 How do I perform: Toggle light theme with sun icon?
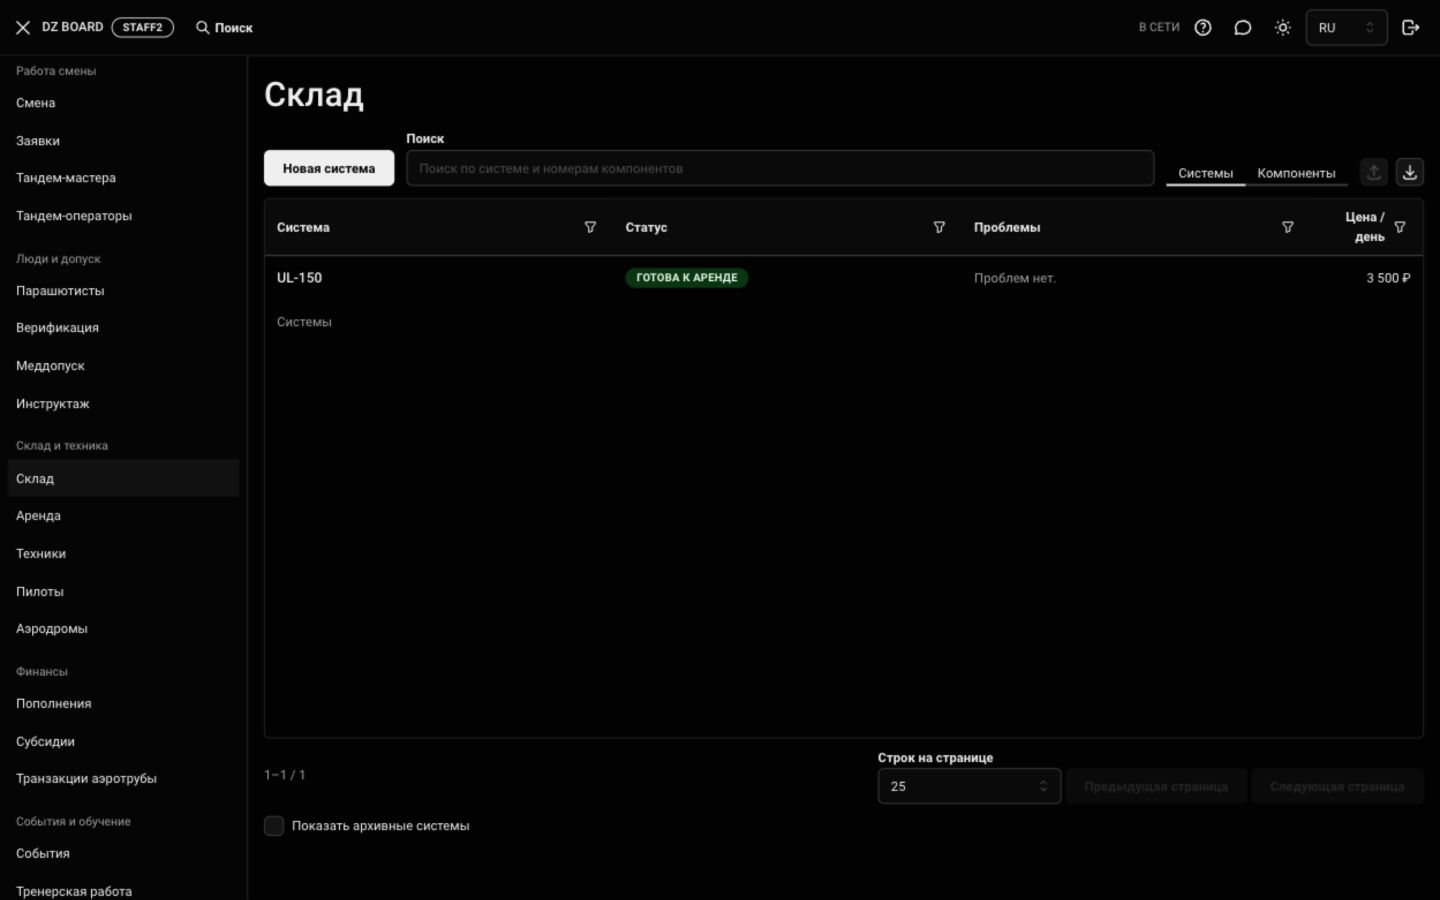(x=1283, y=28)
